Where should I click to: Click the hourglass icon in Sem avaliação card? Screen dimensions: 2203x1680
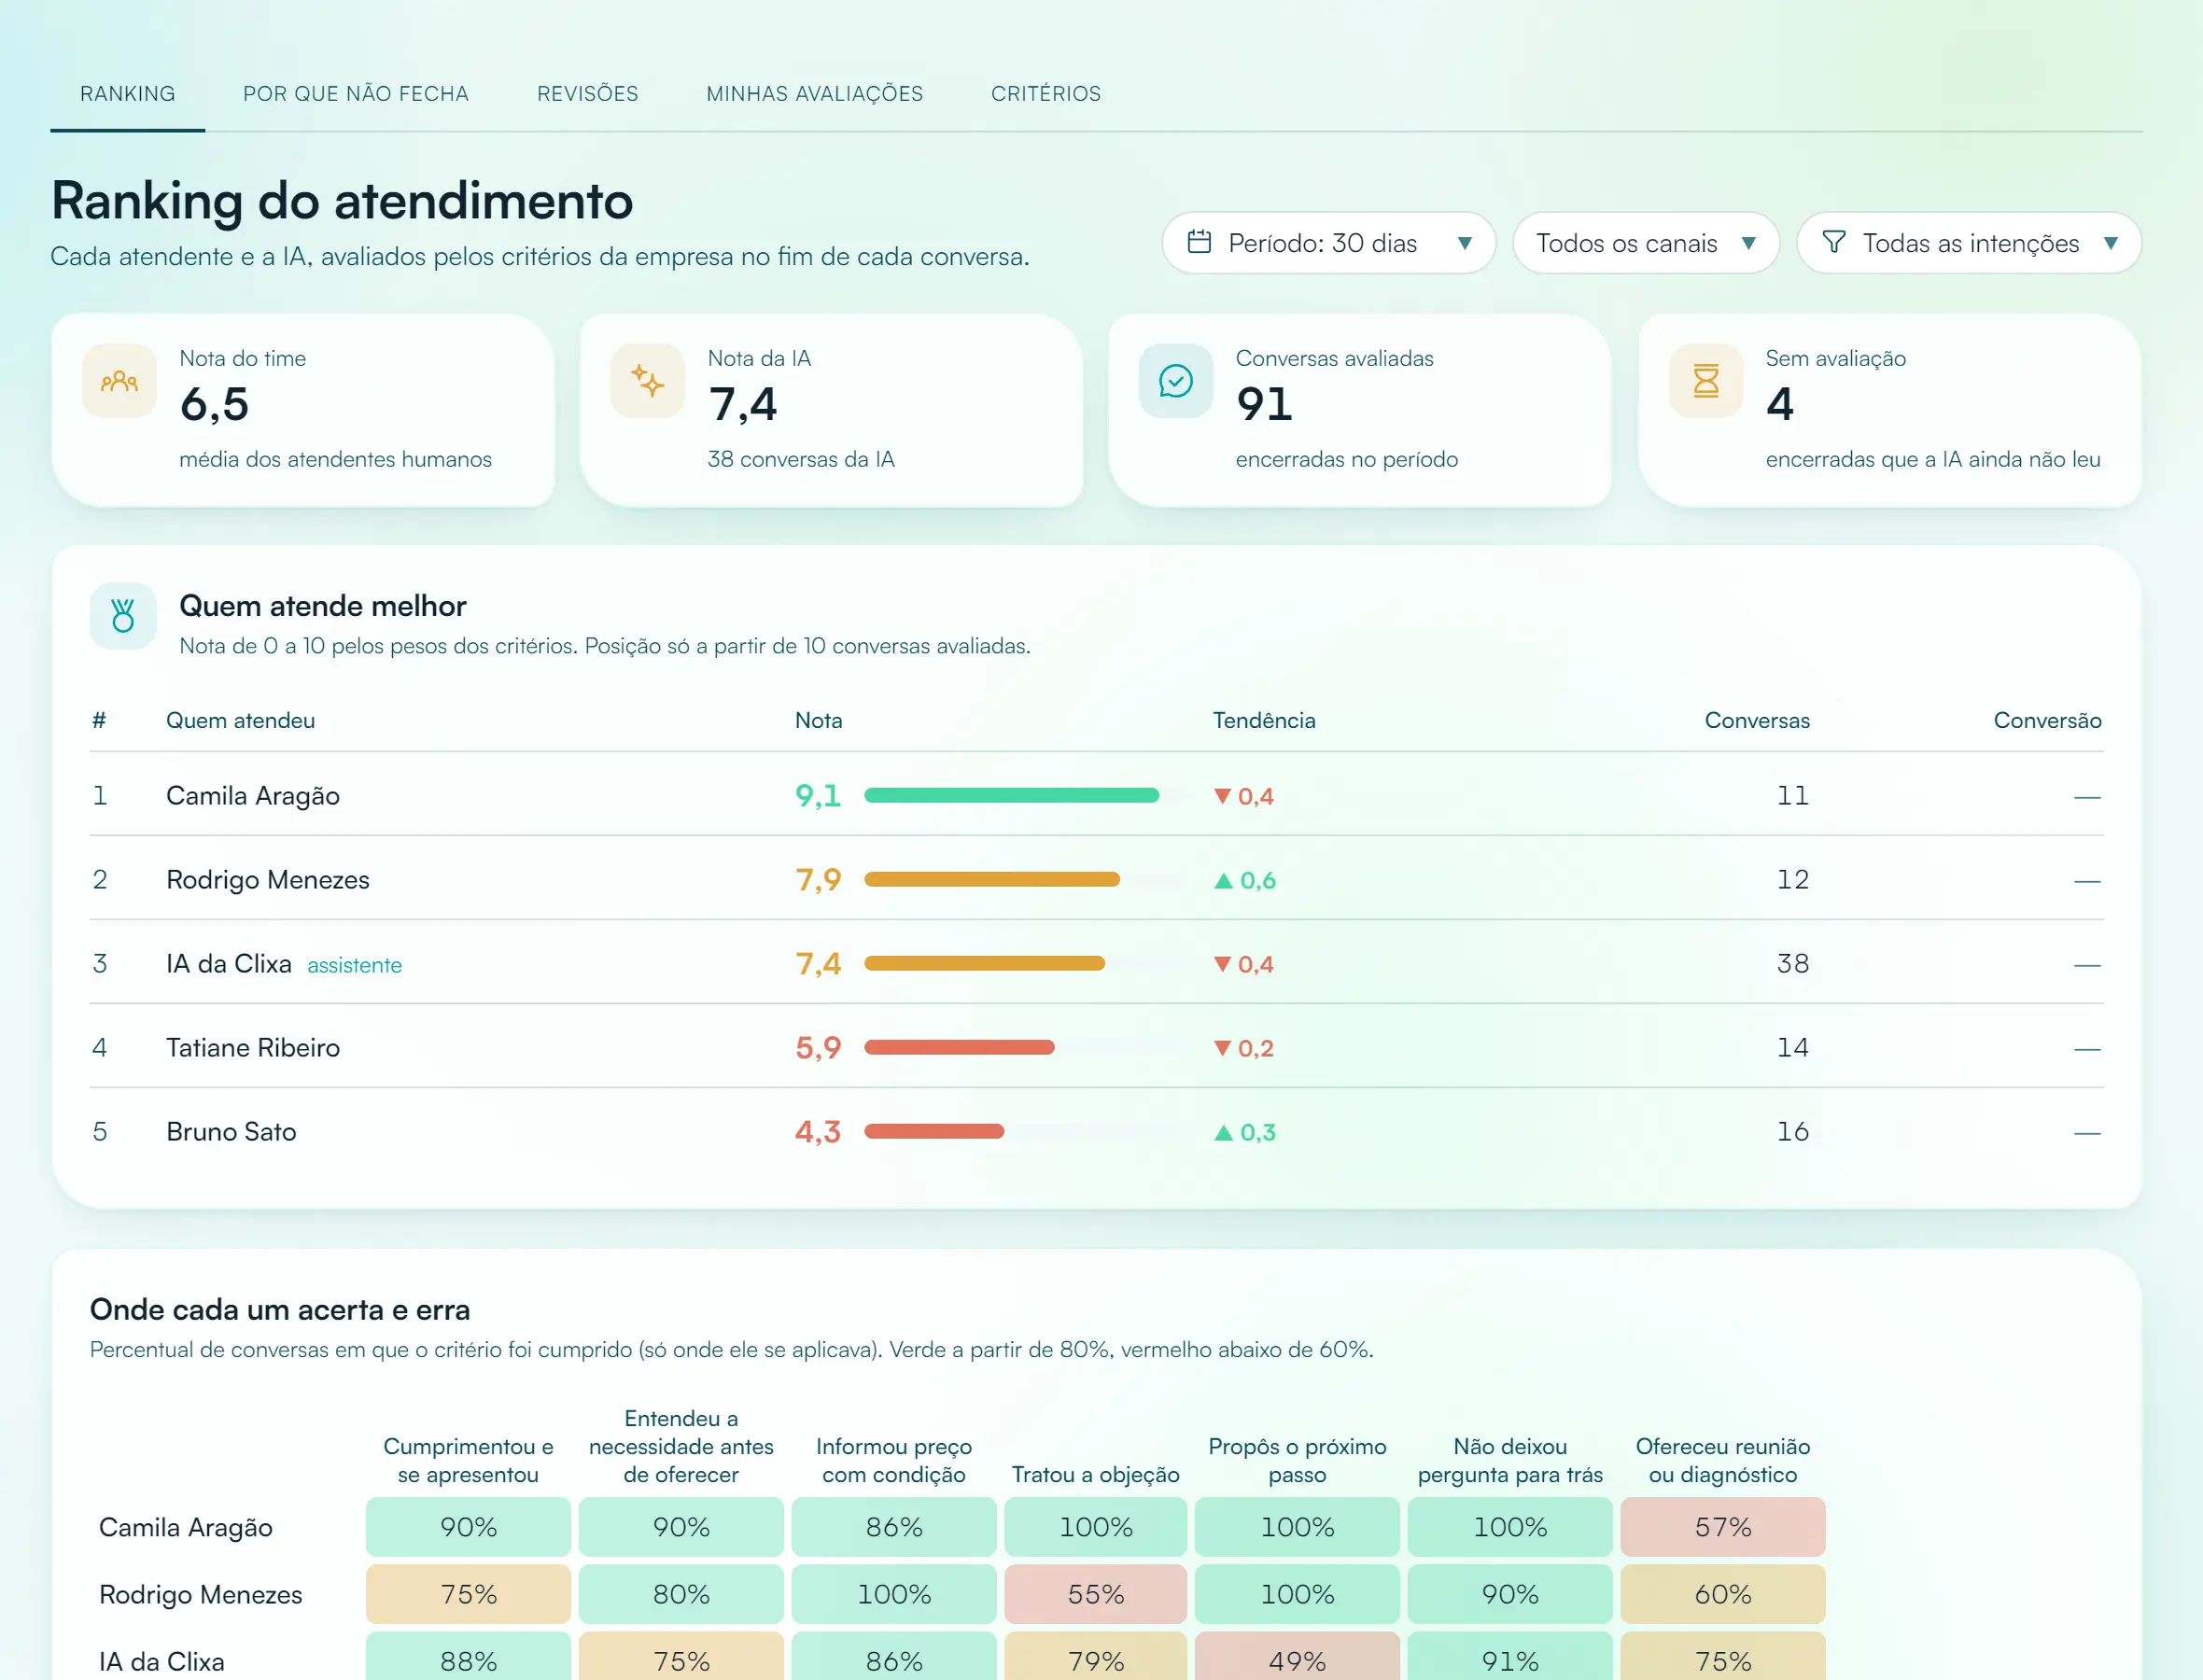pyautogui.click(x=1706, y=381)
